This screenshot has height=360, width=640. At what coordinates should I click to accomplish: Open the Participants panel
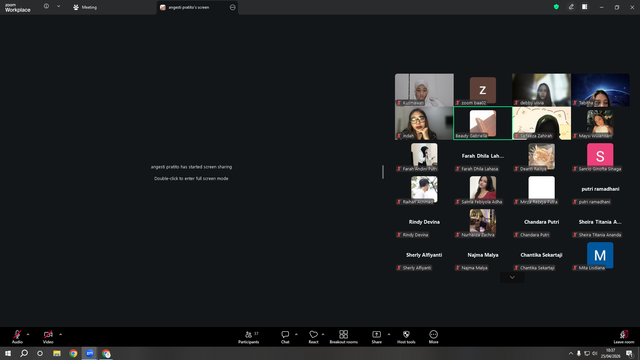pyautogui.click(x=249, y=337)
